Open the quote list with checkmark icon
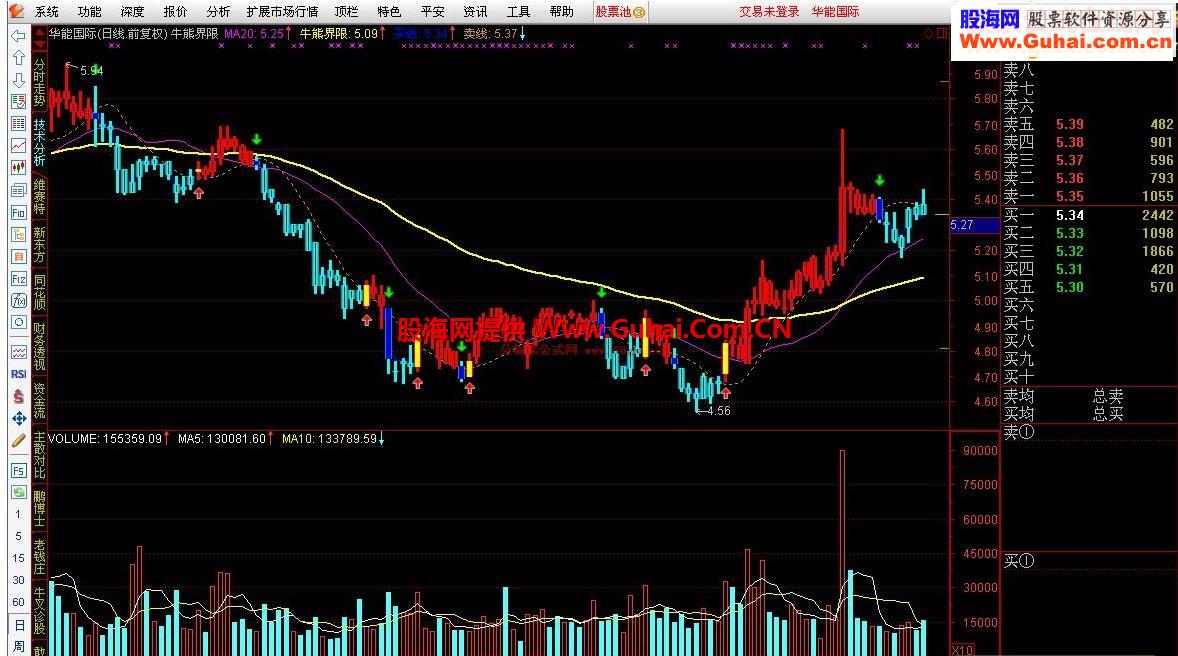The image size is (1178, 656). tap(18, 101)
